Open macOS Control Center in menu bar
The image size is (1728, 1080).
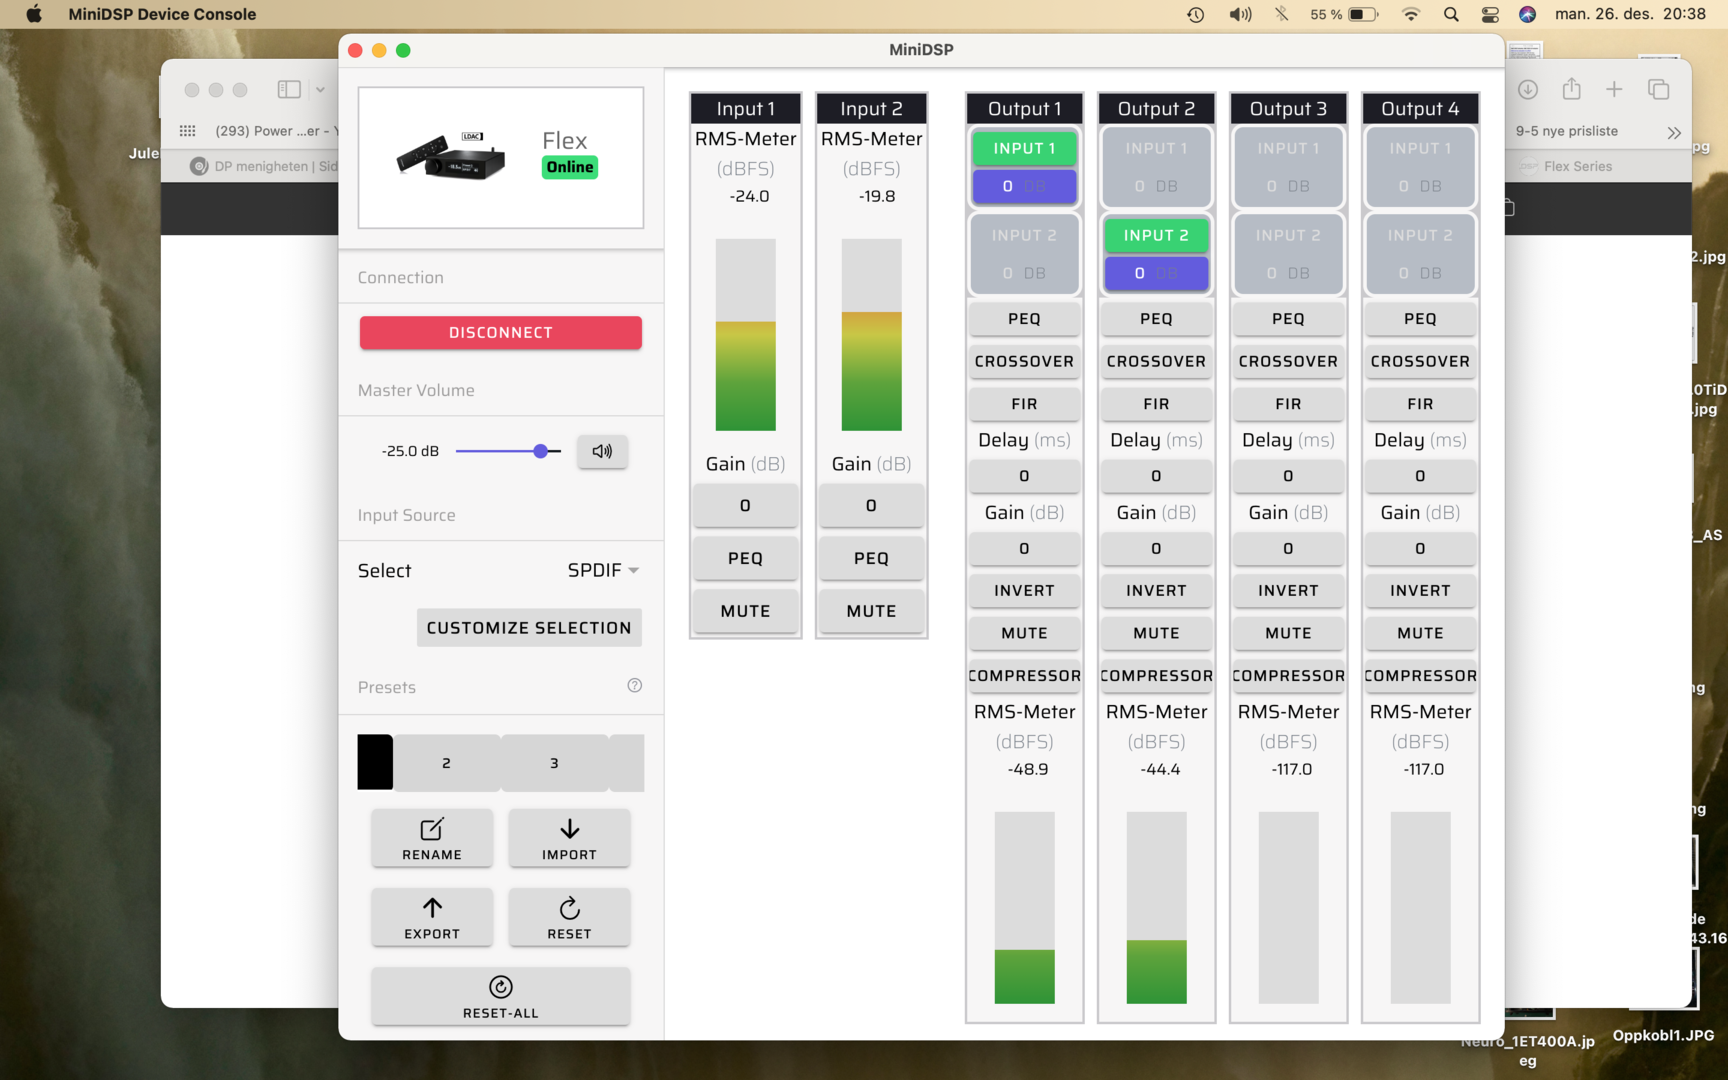pyautogui.click(x=1490, y=14)
